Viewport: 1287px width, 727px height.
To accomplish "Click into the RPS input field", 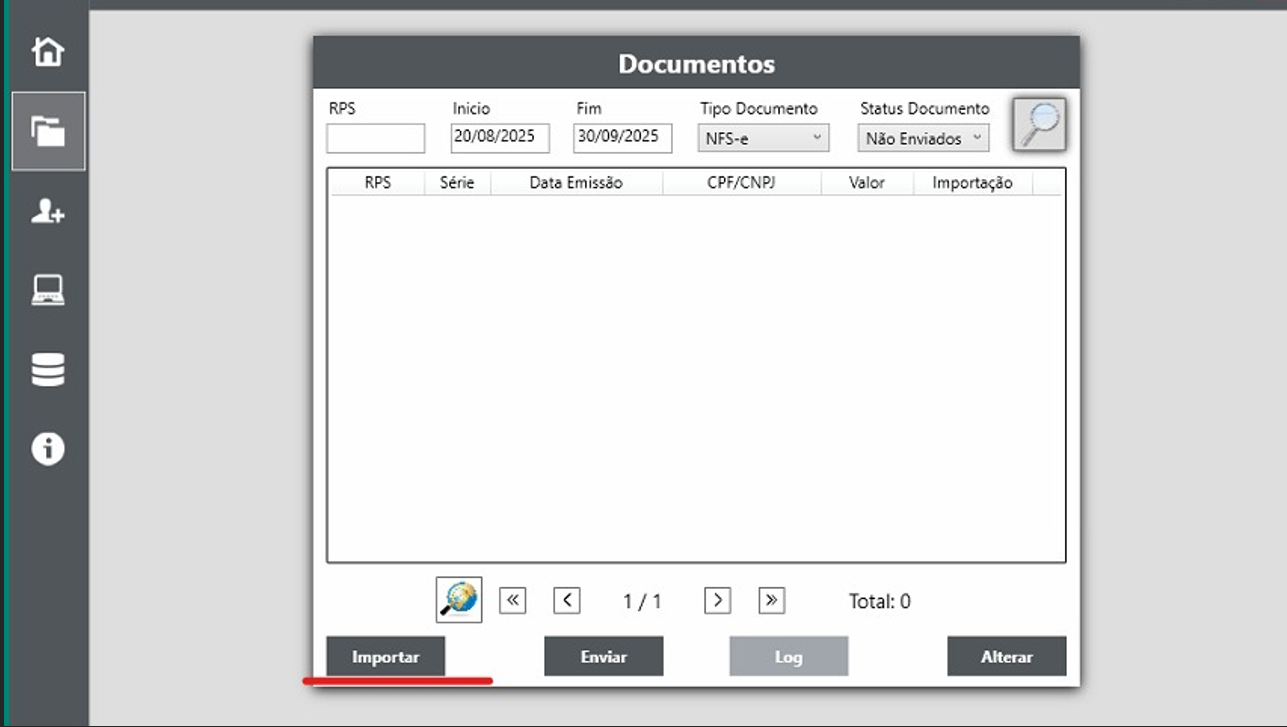I will (375, 139).
